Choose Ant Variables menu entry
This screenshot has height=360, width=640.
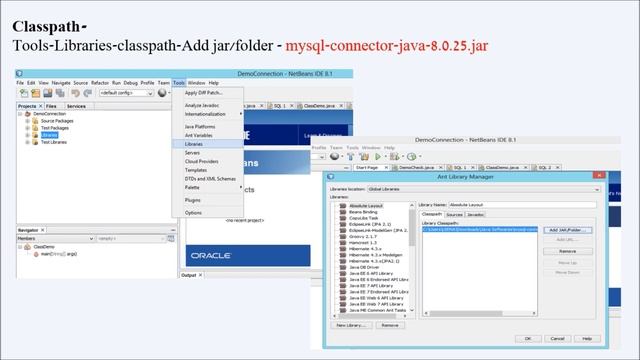[x=208, y=136]
